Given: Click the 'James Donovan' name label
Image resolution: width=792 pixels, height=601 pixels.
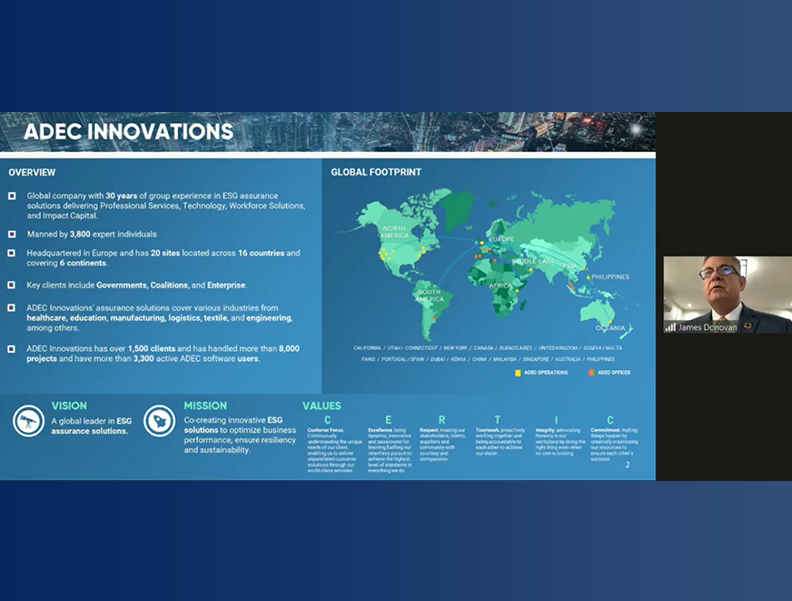Looking at the screenshot, I should tap(707, 327).
